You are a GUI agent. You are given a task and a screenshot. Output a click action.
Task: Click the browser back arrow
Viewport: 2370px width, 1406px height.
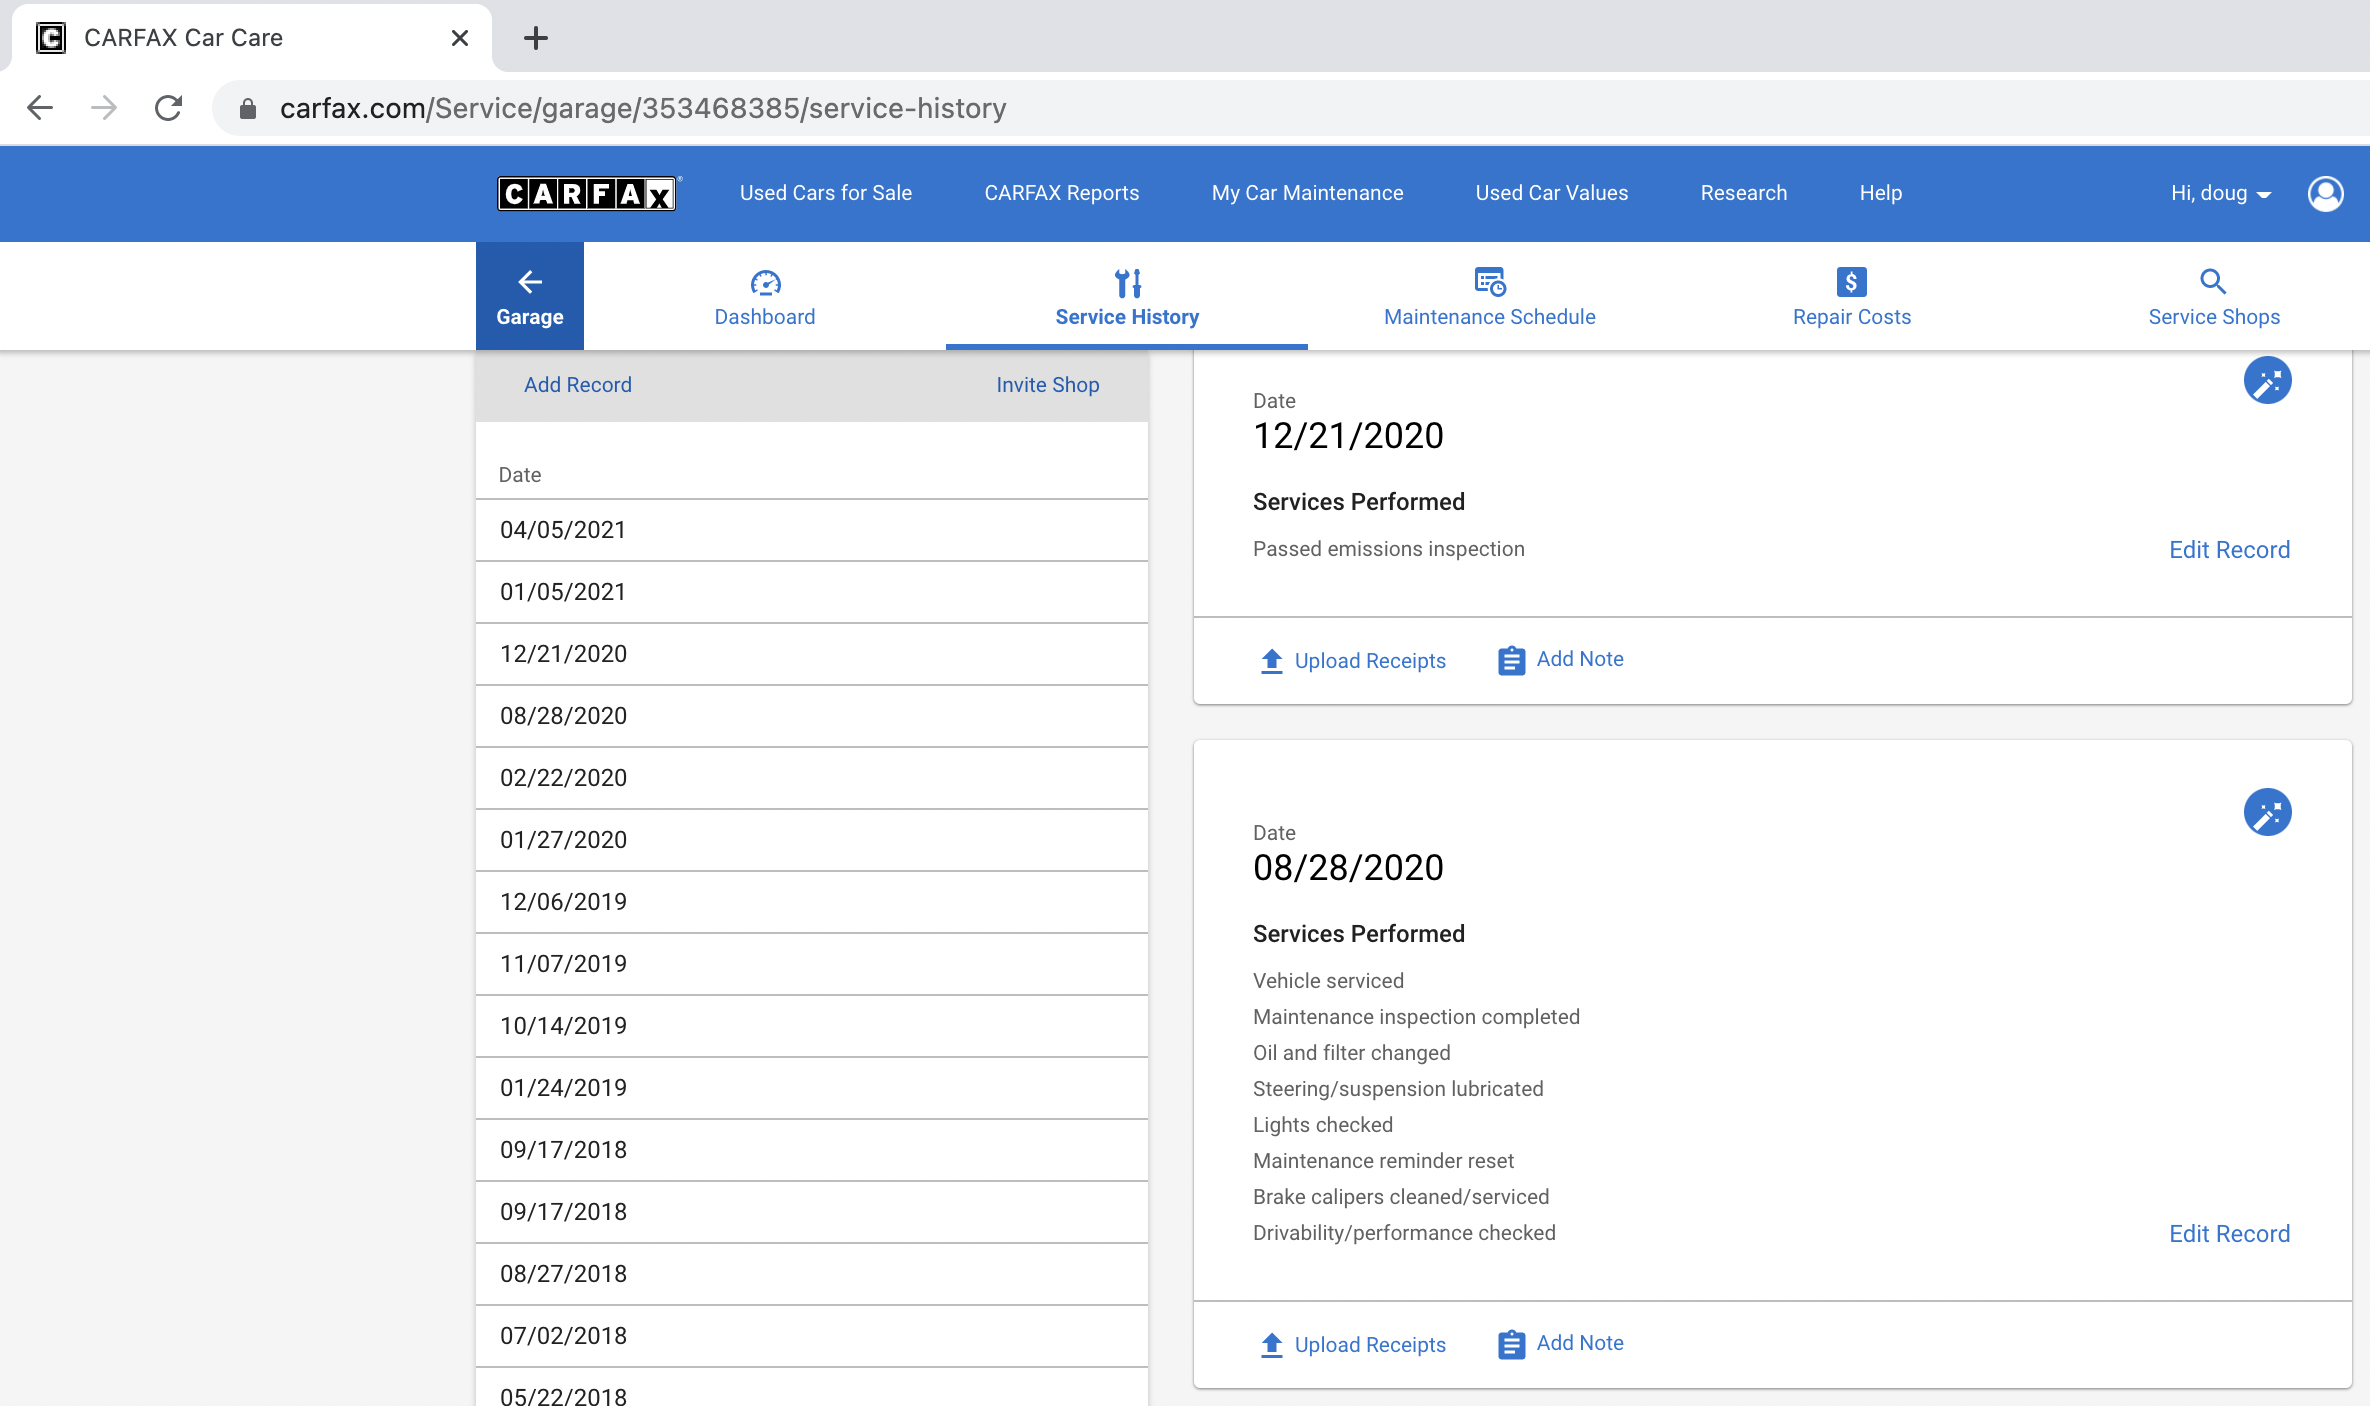tap(40, 108)
